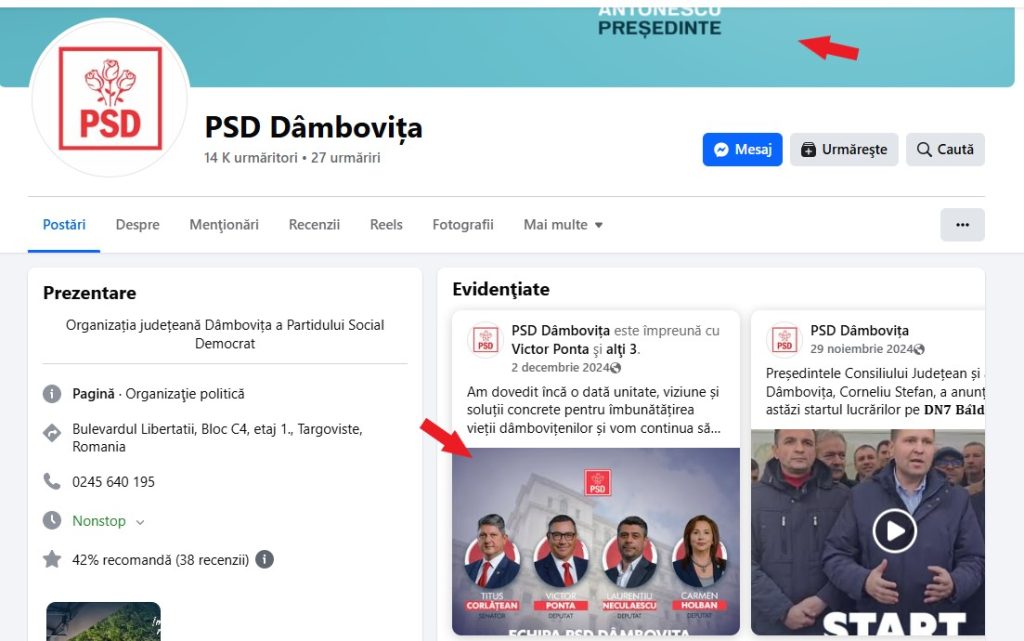Click the clock icon beside Nonstop hours
Viewport: 1024px width, 641px height.
52,520
